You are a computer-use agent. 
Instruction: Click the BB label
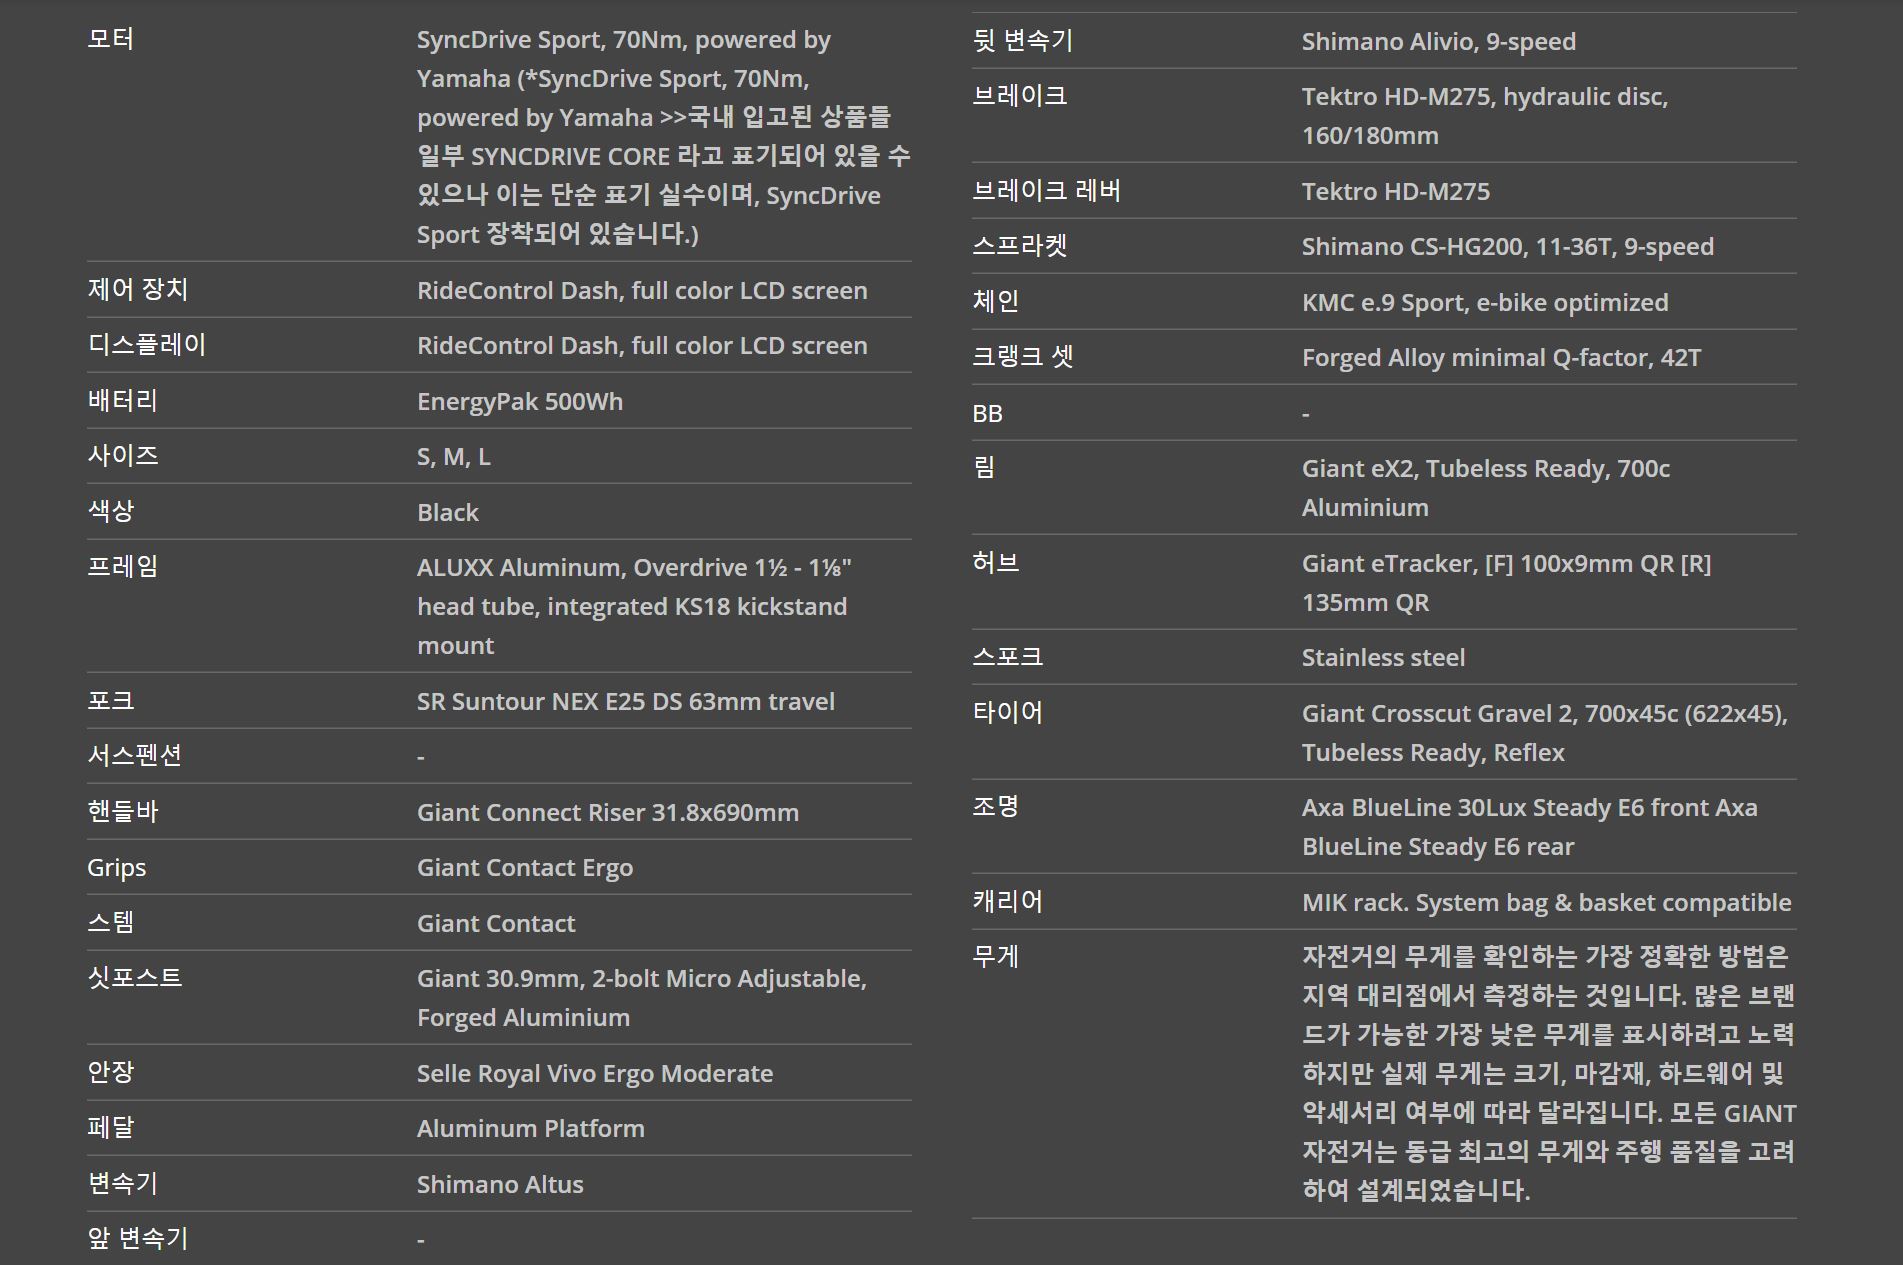[987, 413]
